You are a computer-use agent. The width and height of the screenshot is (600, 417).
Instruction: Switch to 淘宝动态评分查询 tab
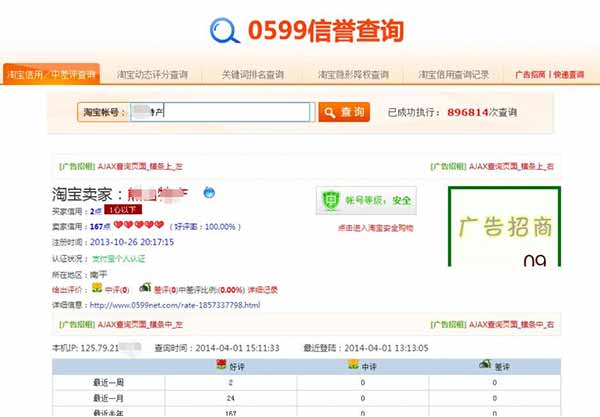pos(152,75)
